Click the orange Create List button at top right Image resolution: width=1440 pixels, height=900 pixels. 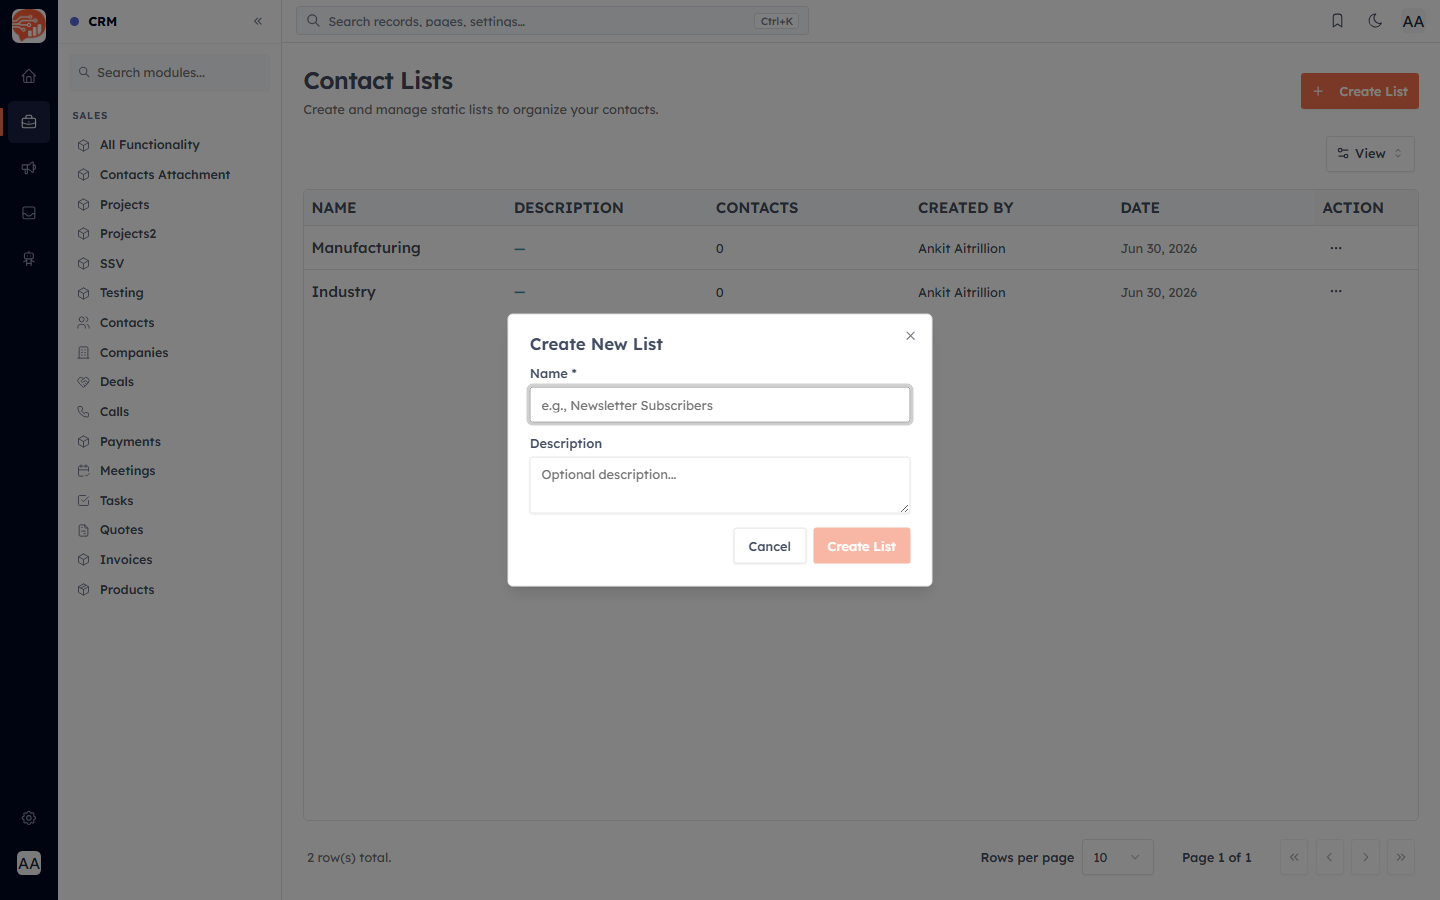click(1359, 91)
